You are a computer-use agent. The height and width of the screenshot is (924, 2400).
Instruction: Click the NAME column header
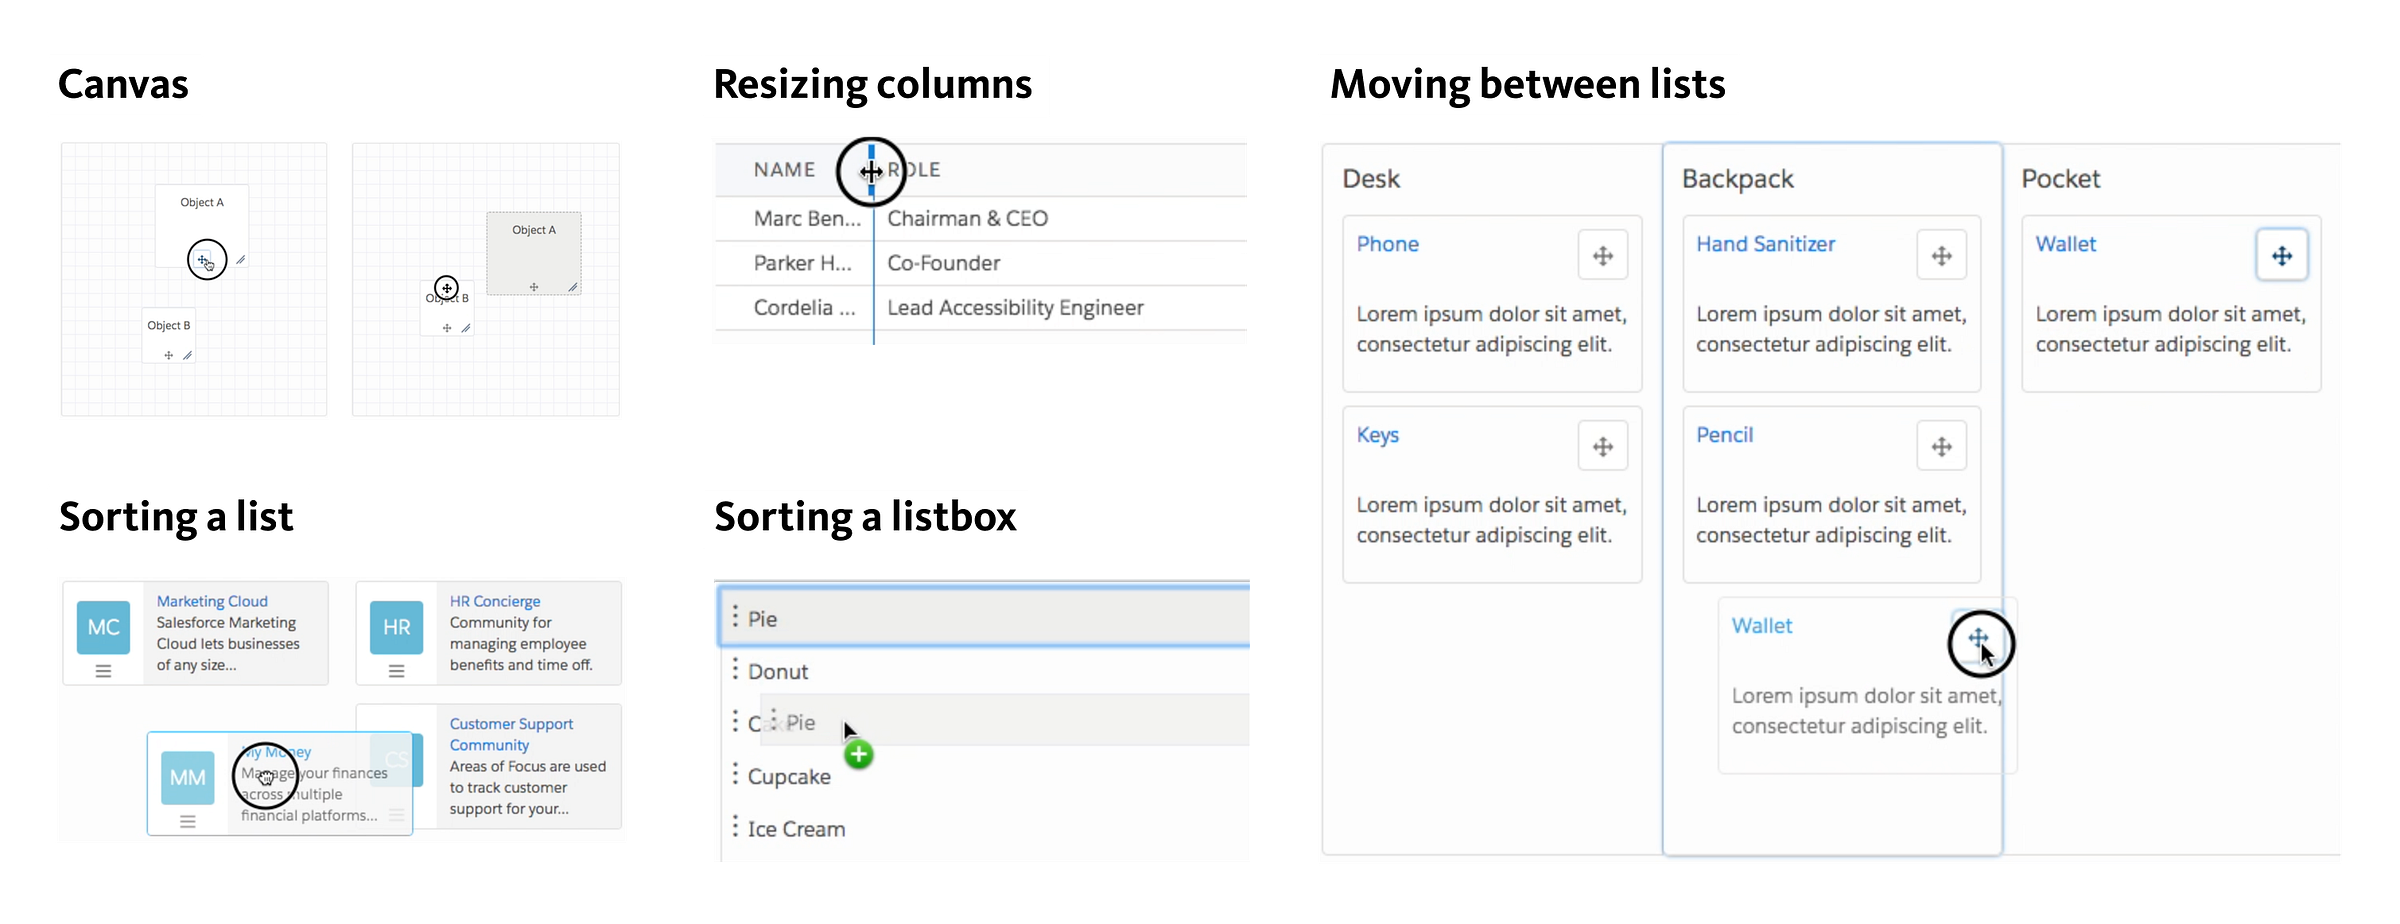pos(784,170)
